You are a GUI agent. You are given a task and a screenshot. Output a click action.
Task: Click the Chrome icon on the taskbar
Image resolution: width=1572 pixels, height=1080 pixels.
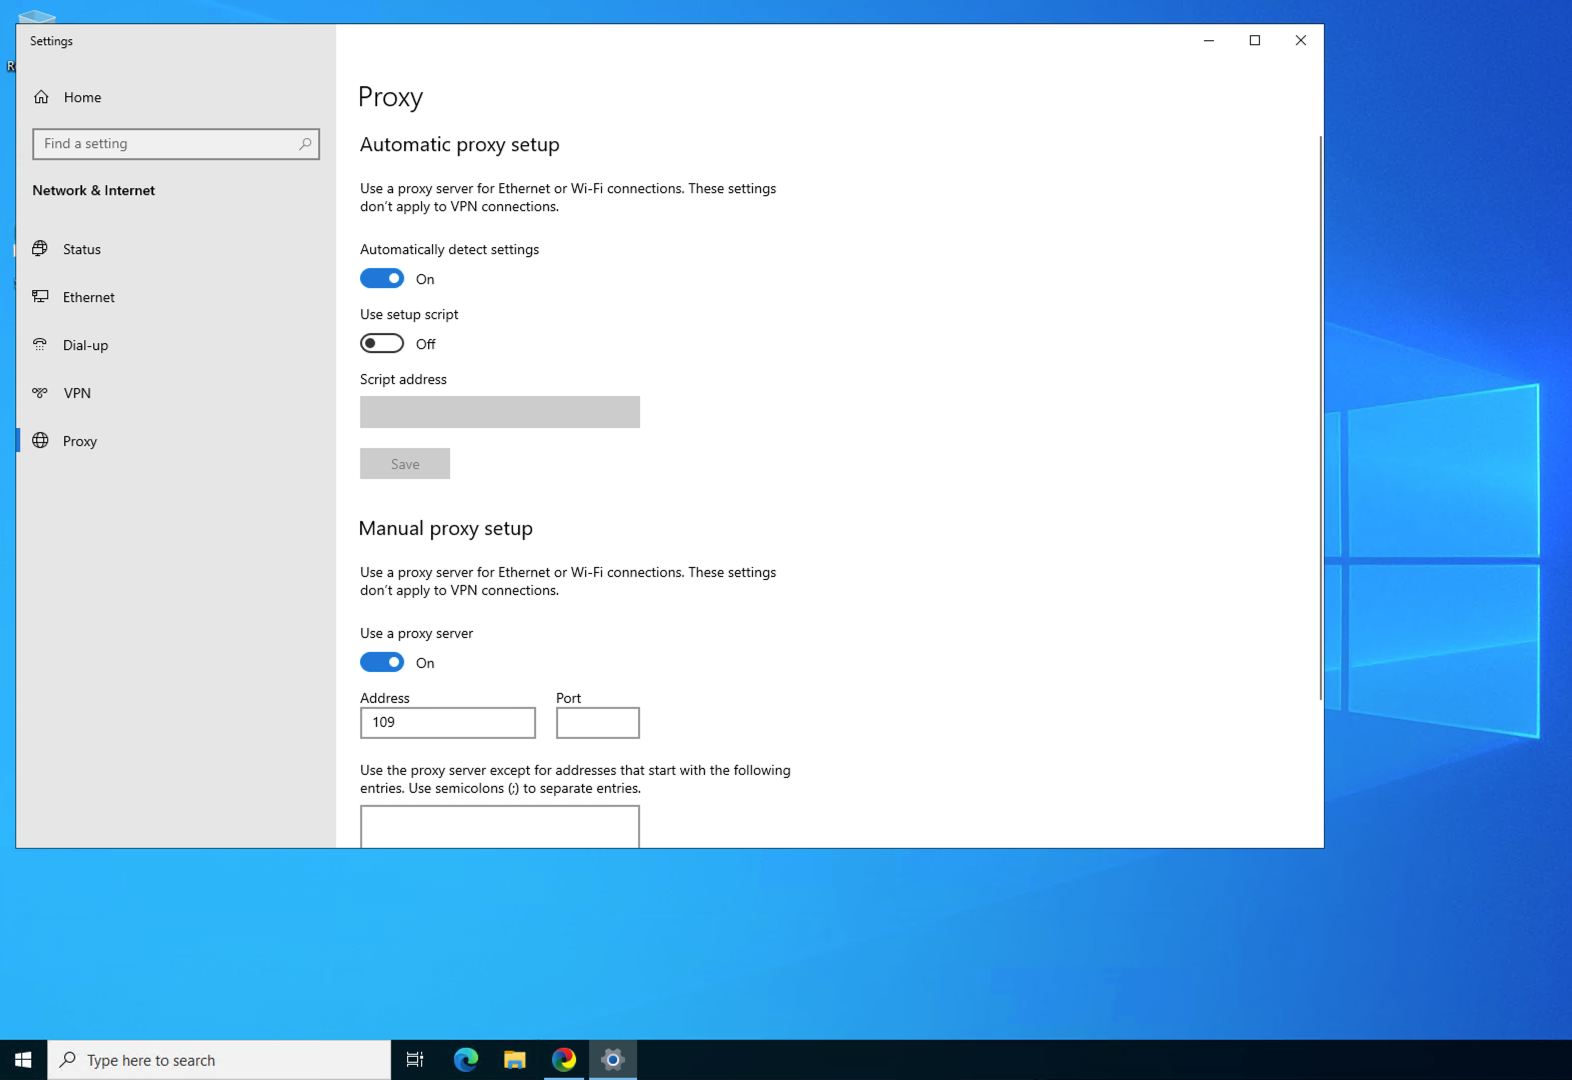point(564,1059)
